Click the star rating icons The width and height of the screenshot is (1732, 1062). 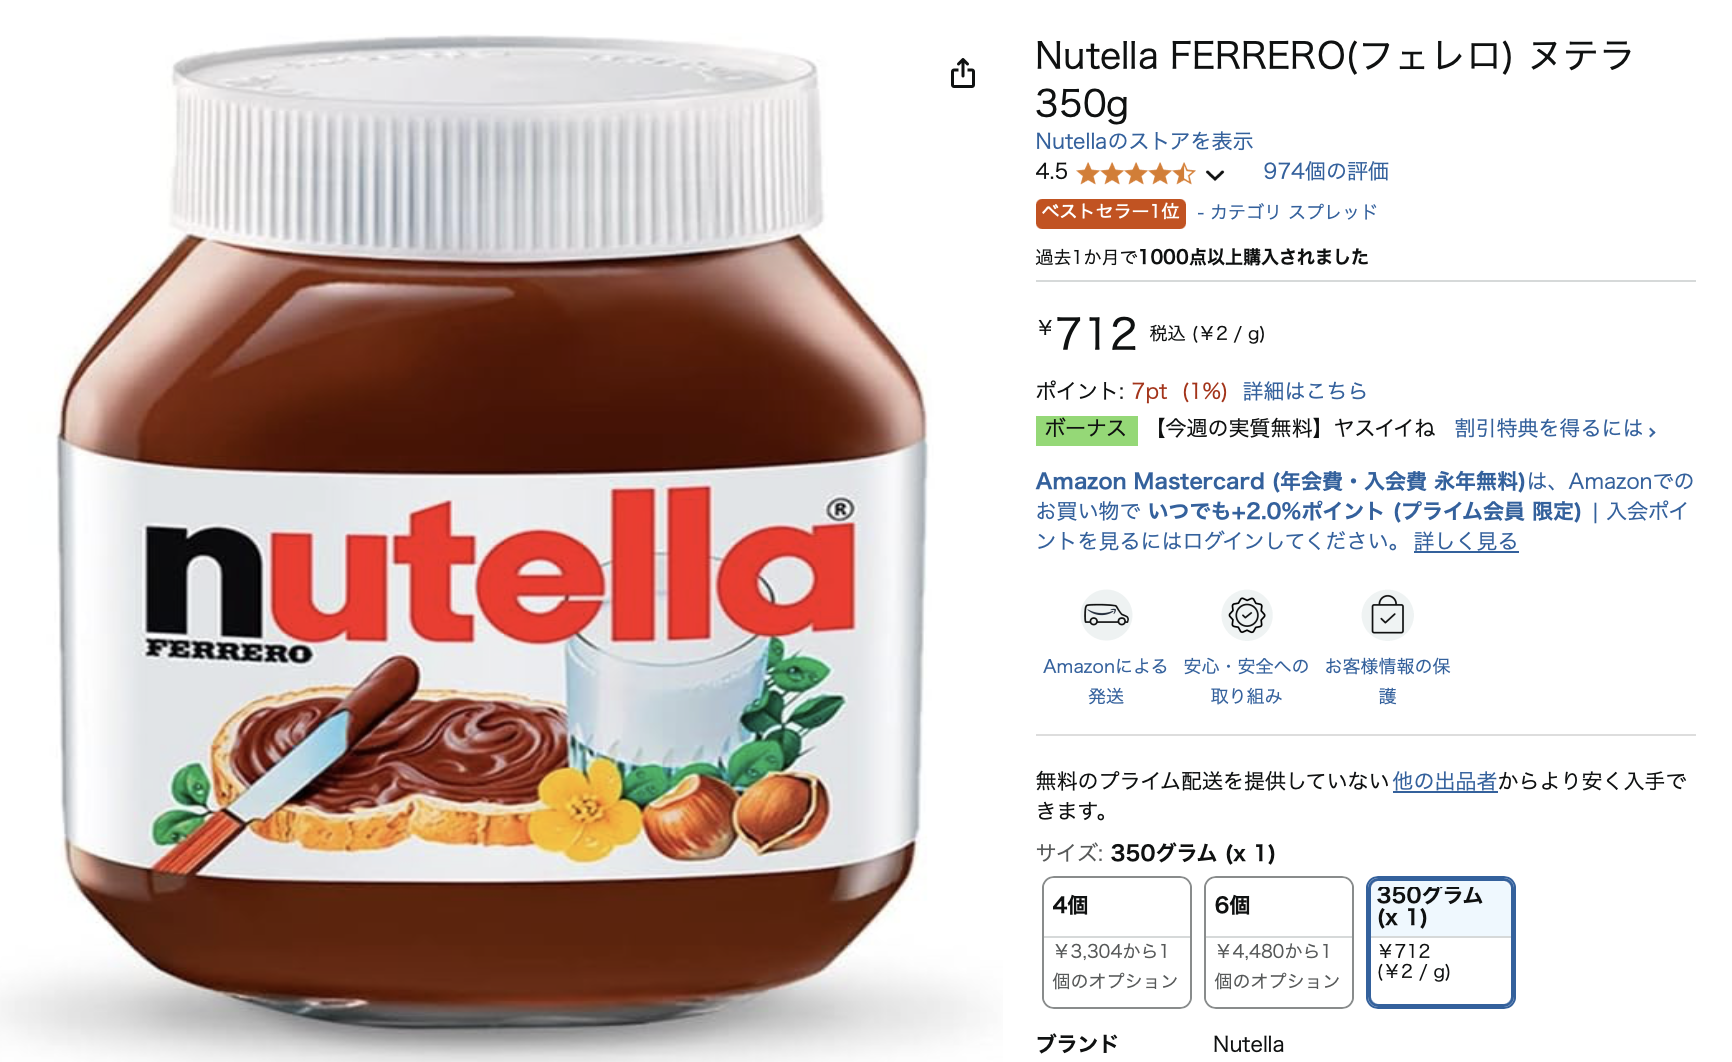[1135, 174]
